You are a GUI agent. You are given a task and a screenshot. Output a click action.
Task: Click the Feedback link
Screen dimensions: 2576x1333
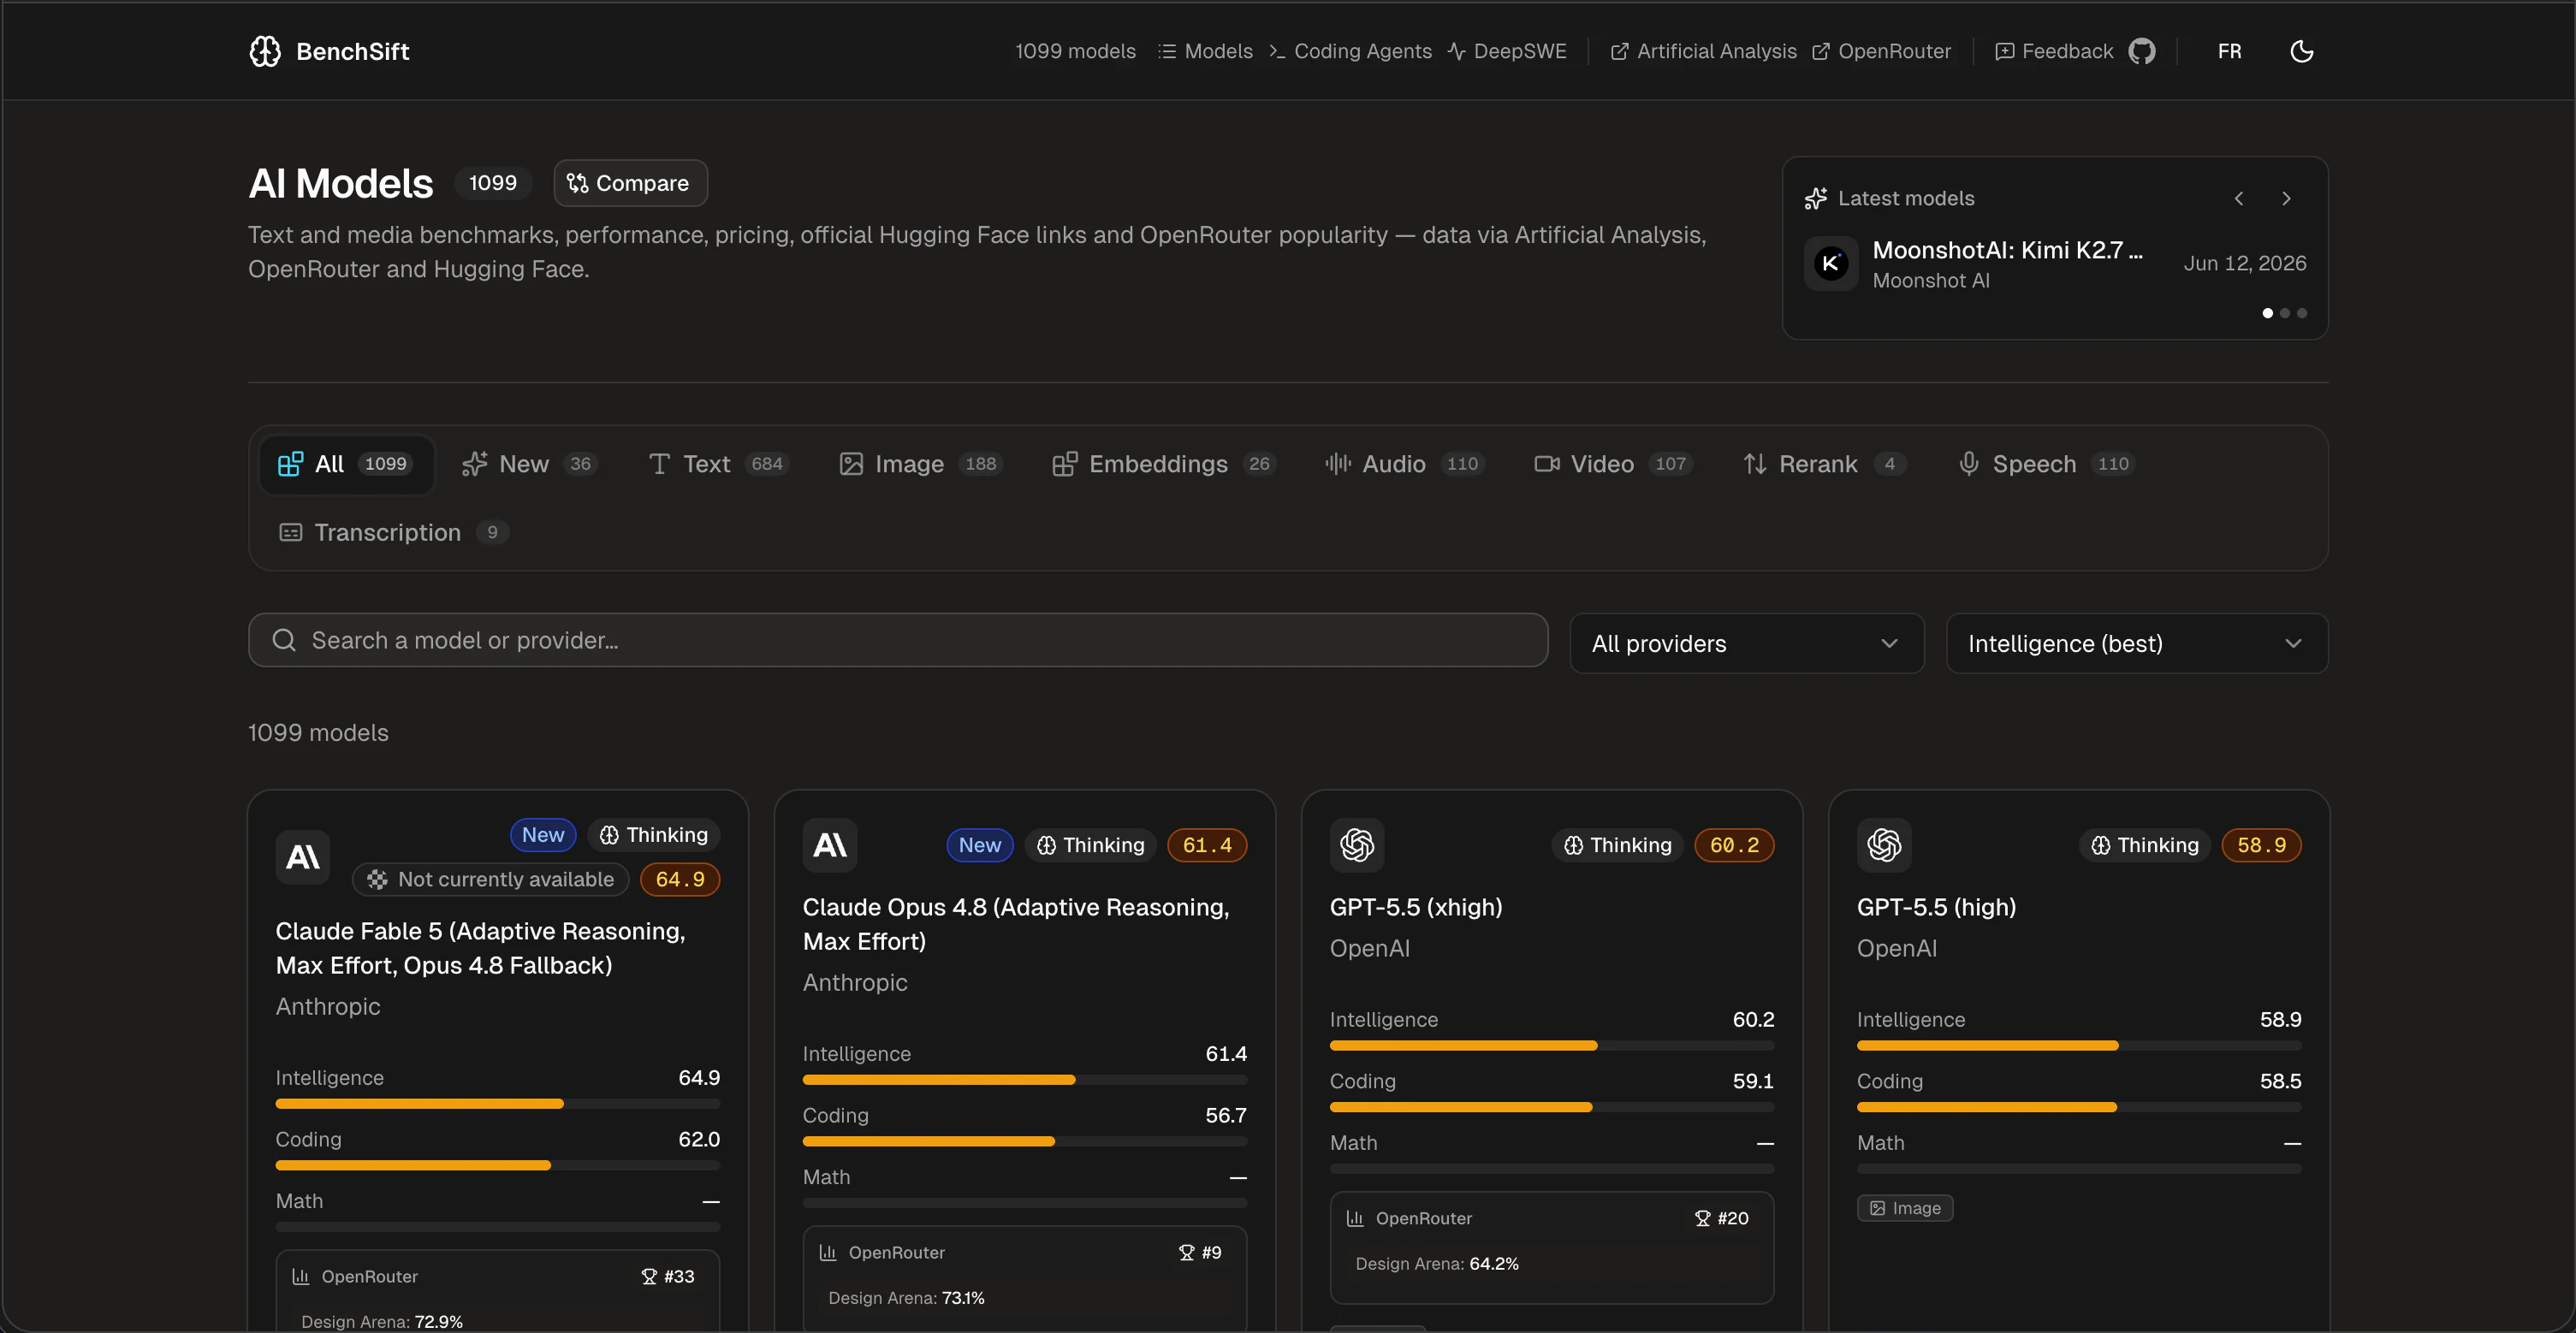point(2054,51)
